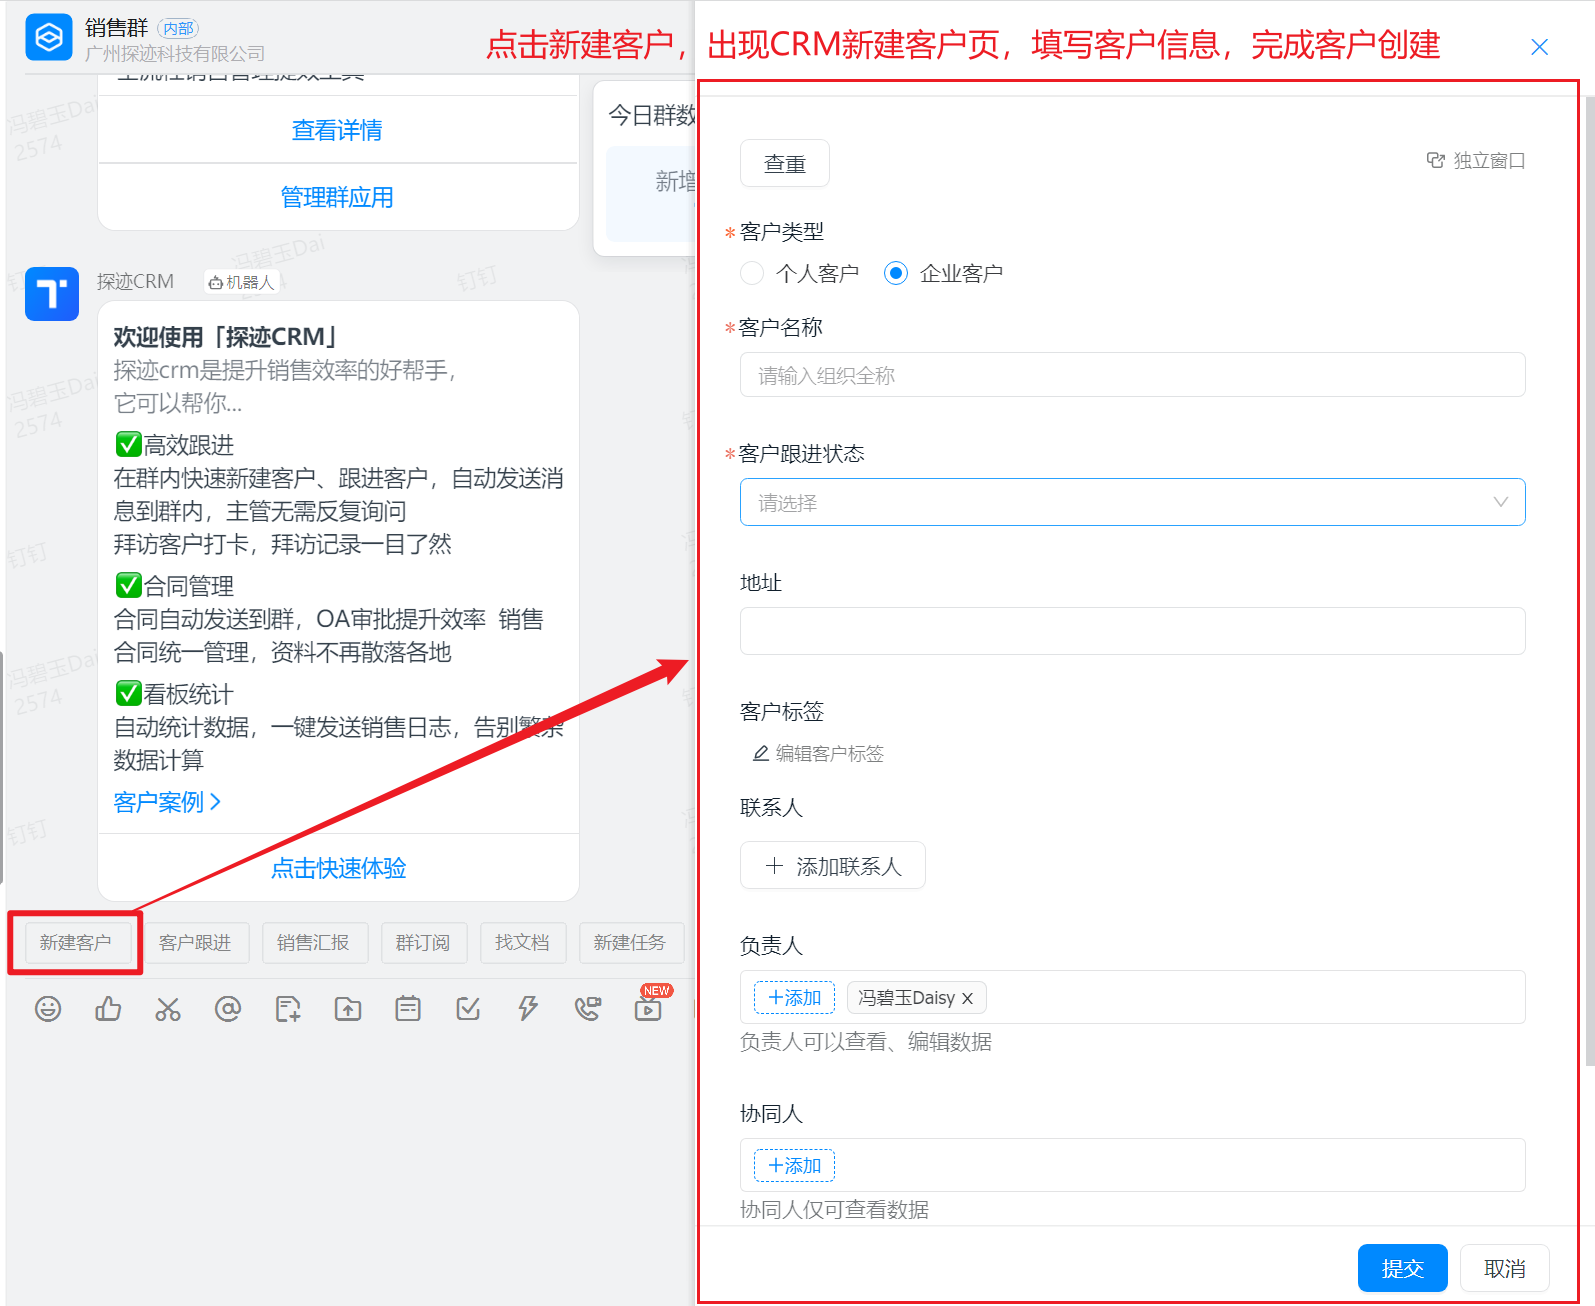Click the 地址 input field

[1132, 631]
